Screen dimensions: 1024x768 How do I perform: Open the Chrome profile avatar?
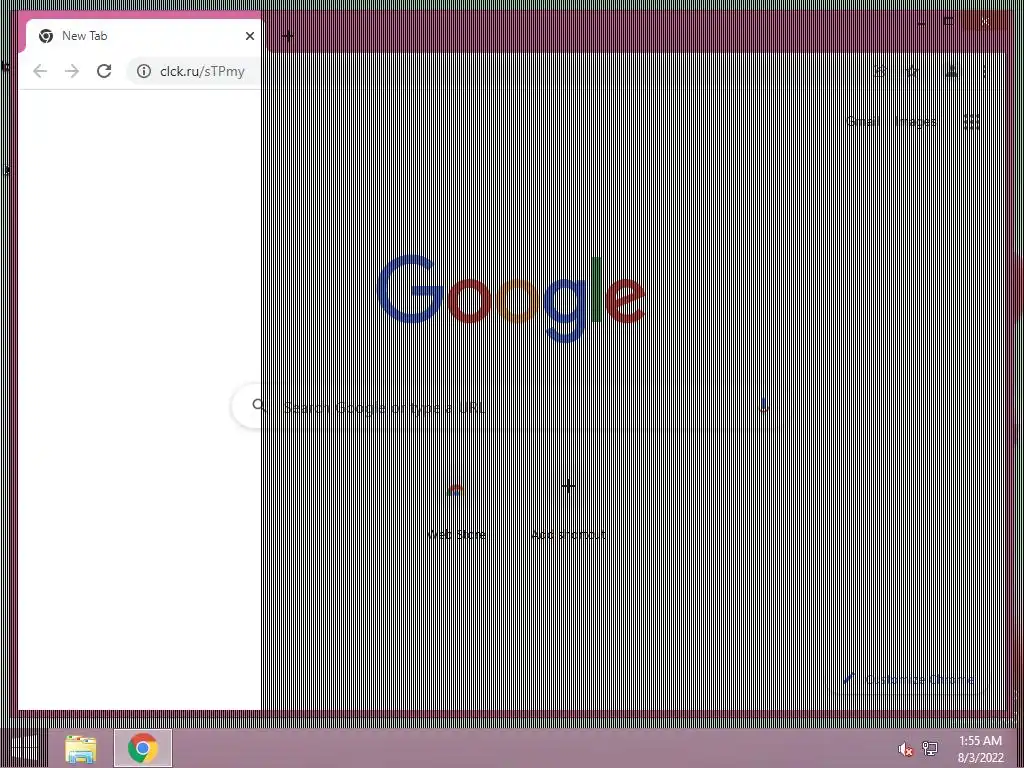(x=952, y=71)
